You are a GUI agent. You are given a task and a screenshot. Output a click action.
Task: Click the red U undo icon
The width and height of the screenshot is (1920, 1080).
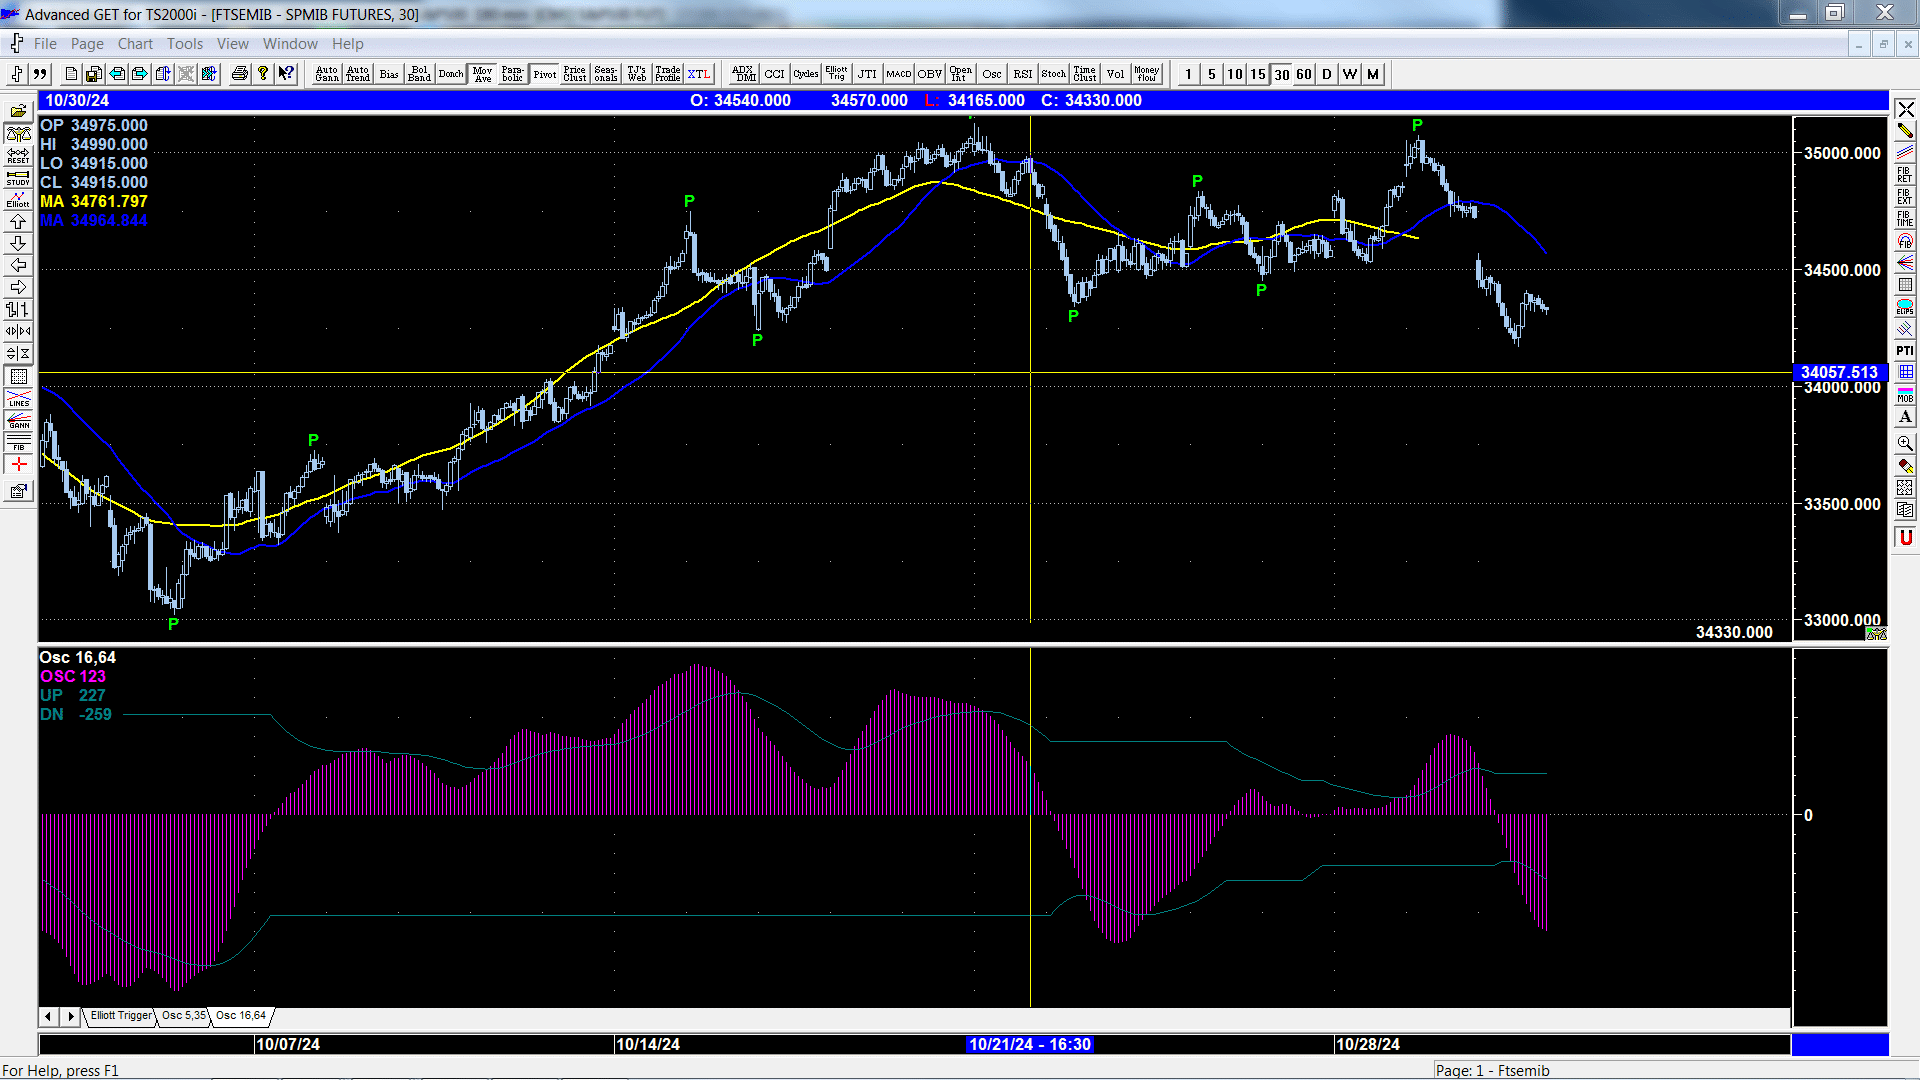pos(1905,538)
